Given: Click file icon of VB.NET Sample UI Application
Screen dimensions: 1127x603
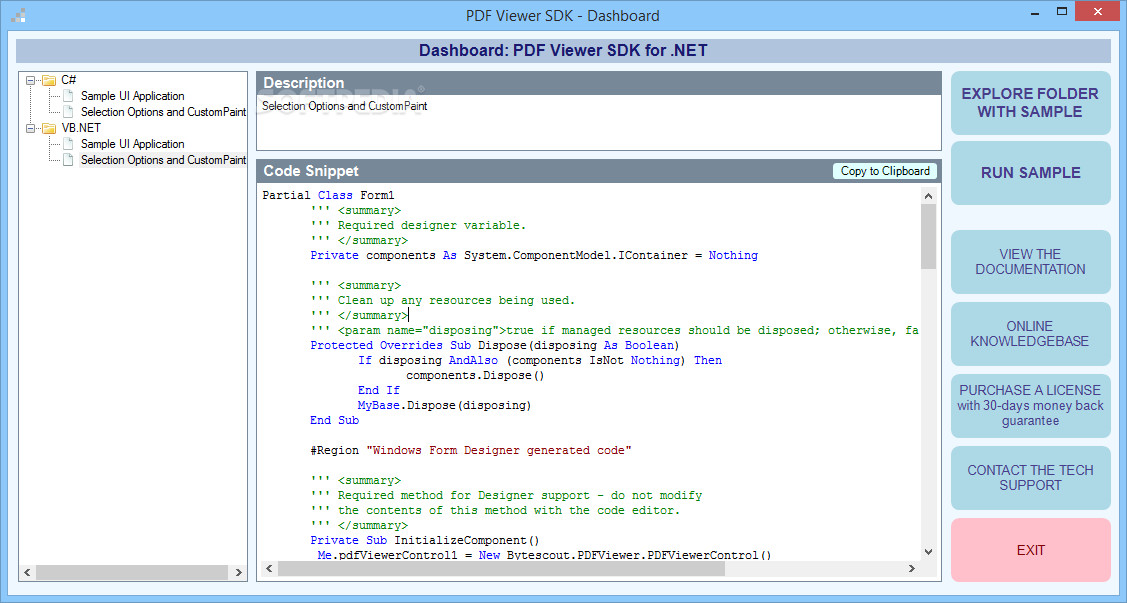Looking at the screenshot, I should coord(68,144).
